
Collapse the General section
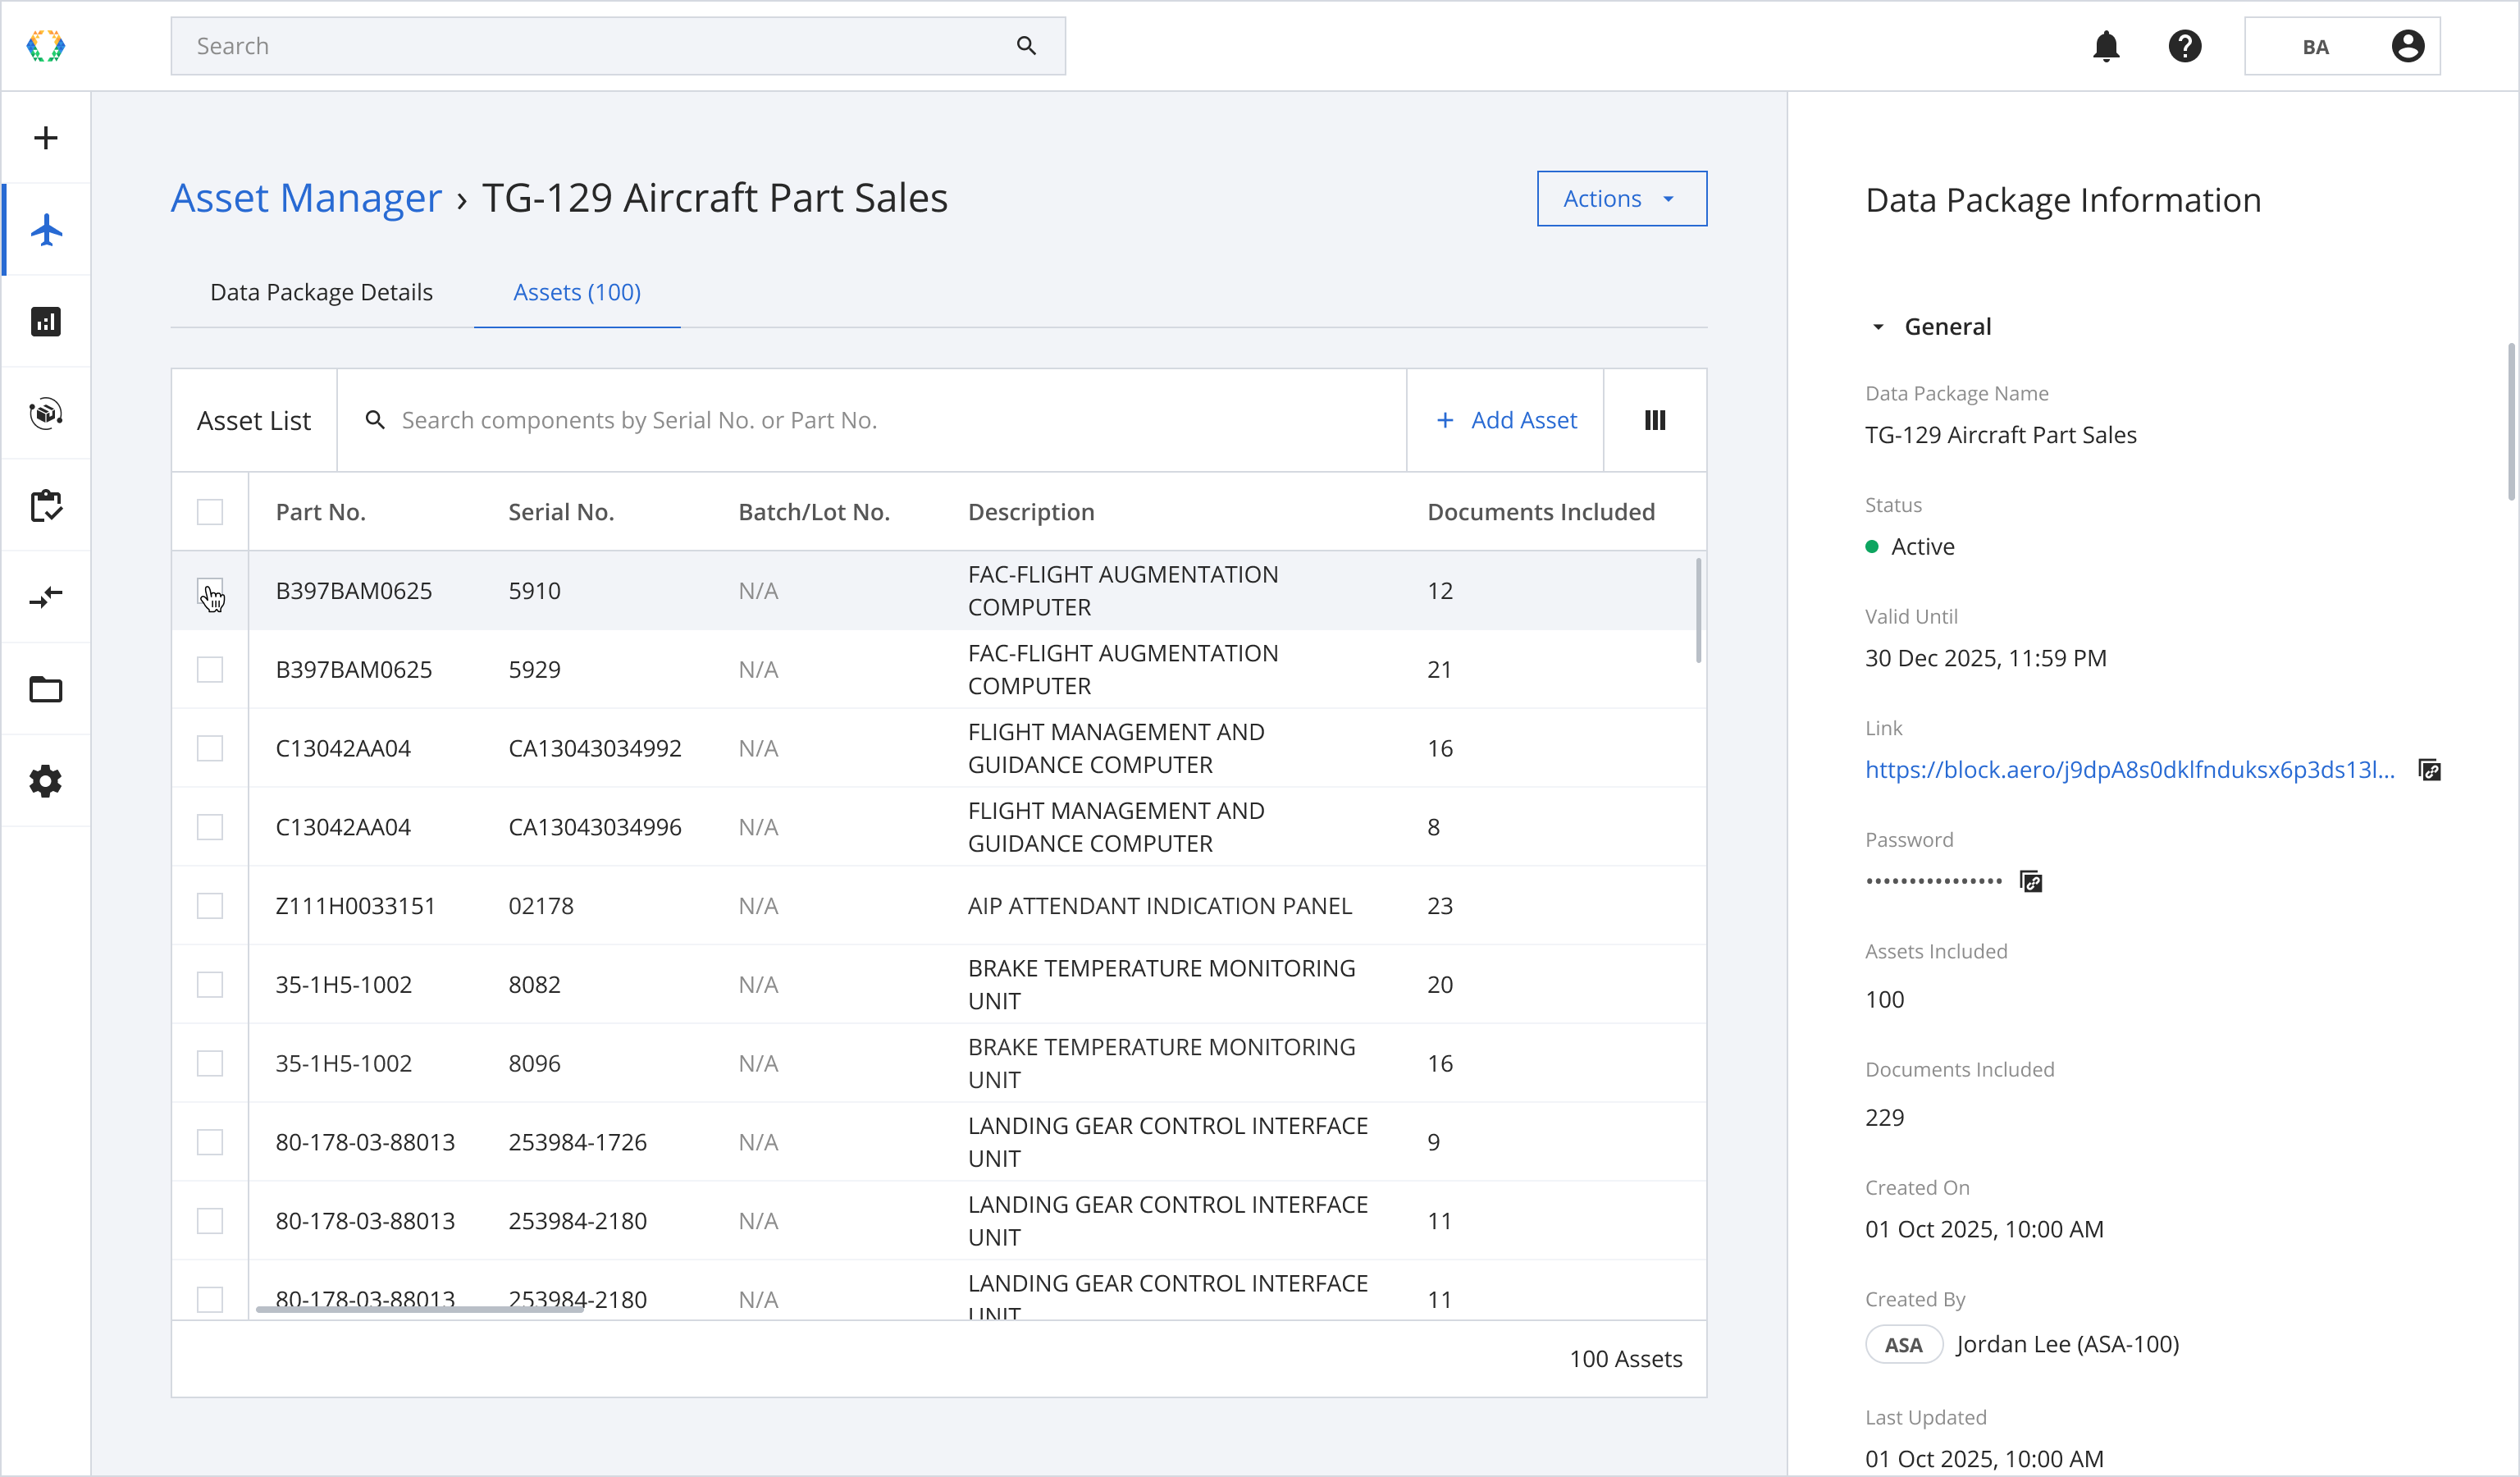pyautogui.click(x=1878, y=327)
